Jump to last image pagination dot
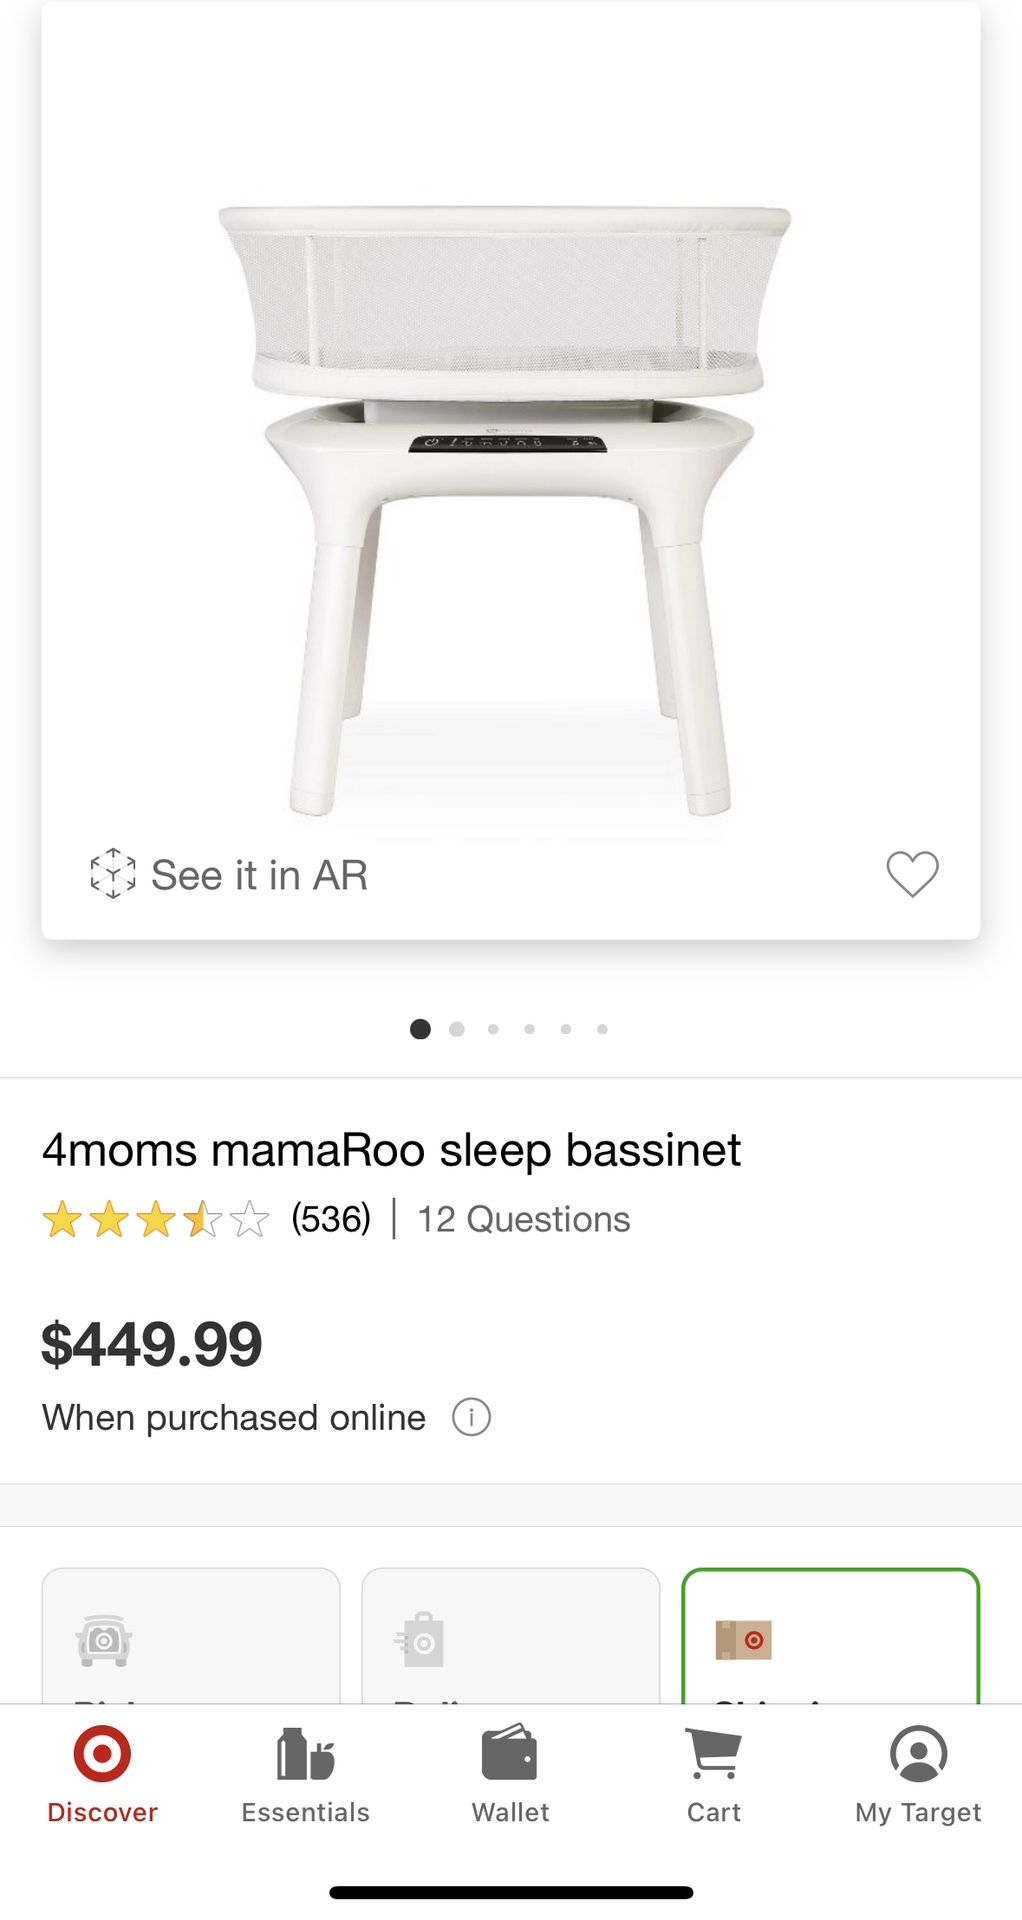This screenshot has height=1920, width=1022. [x=602, y=1029]
